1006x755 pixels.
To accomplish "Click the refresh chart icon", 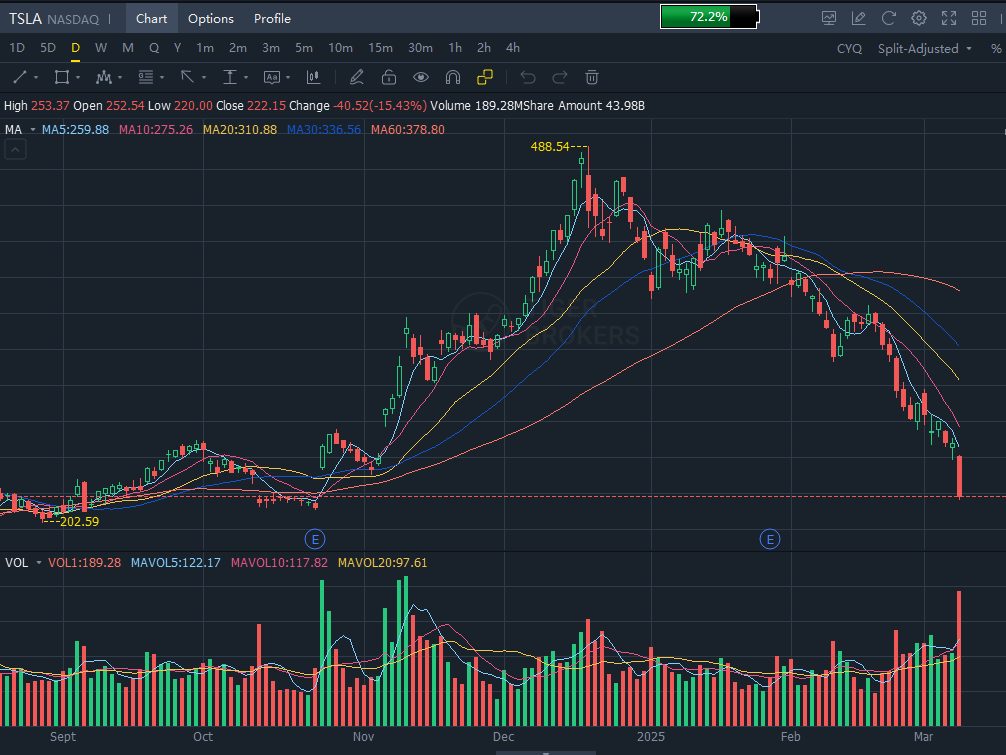I will (888, 18).
